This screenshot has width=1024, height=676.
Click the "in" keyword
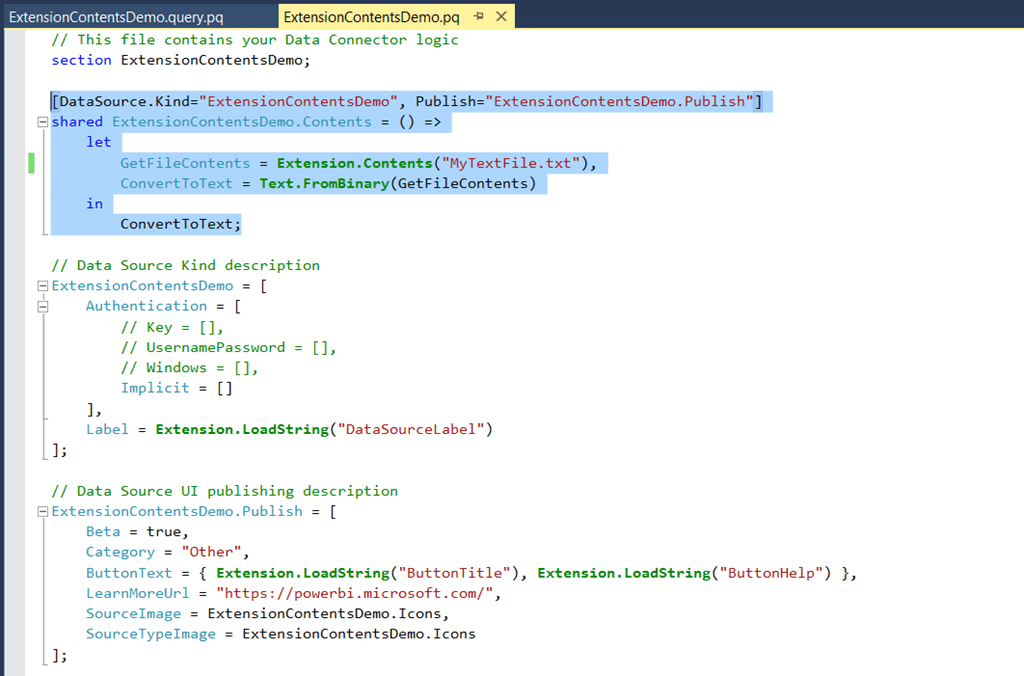click(x=95, y=204)
